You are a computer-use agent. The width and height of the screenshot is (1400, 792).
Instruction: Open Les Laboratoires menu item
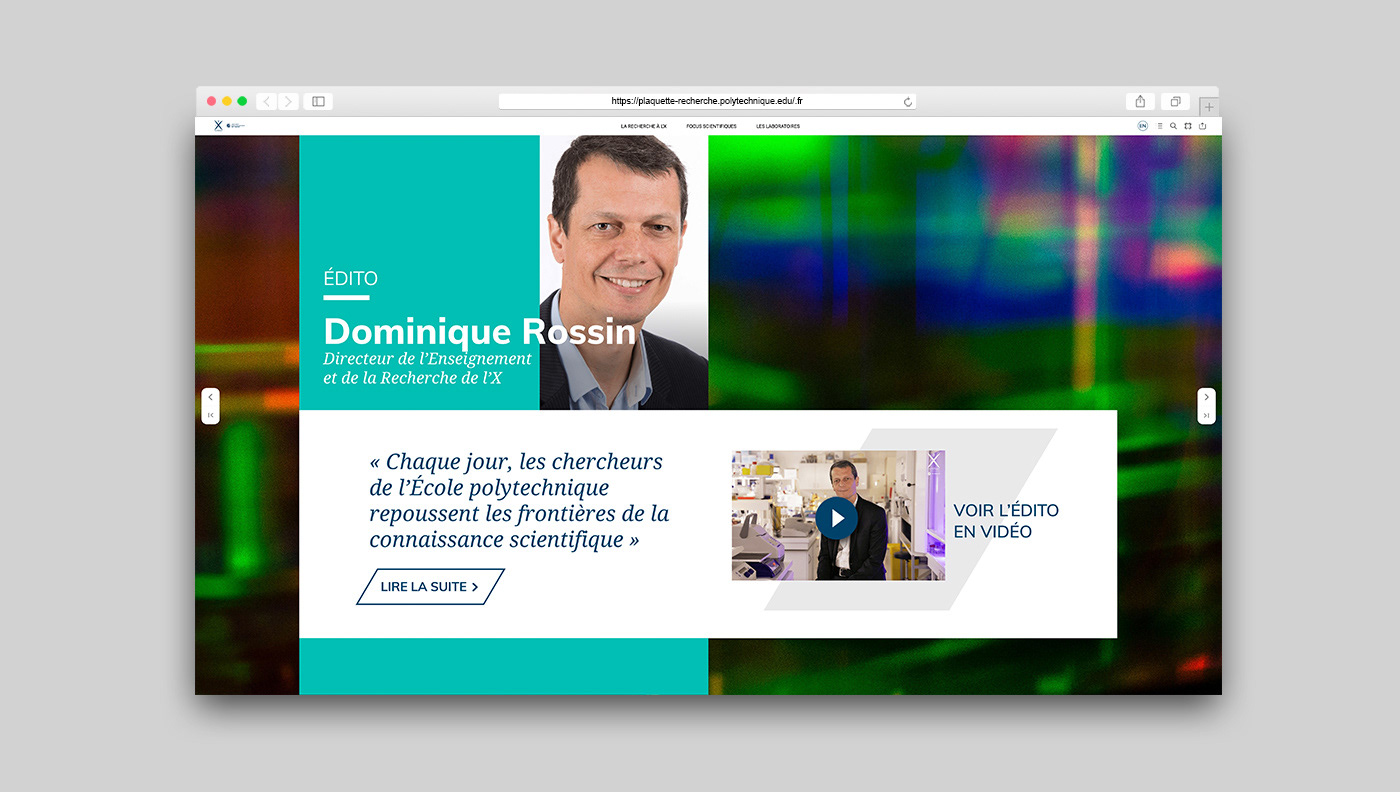[x=778, y=126]
